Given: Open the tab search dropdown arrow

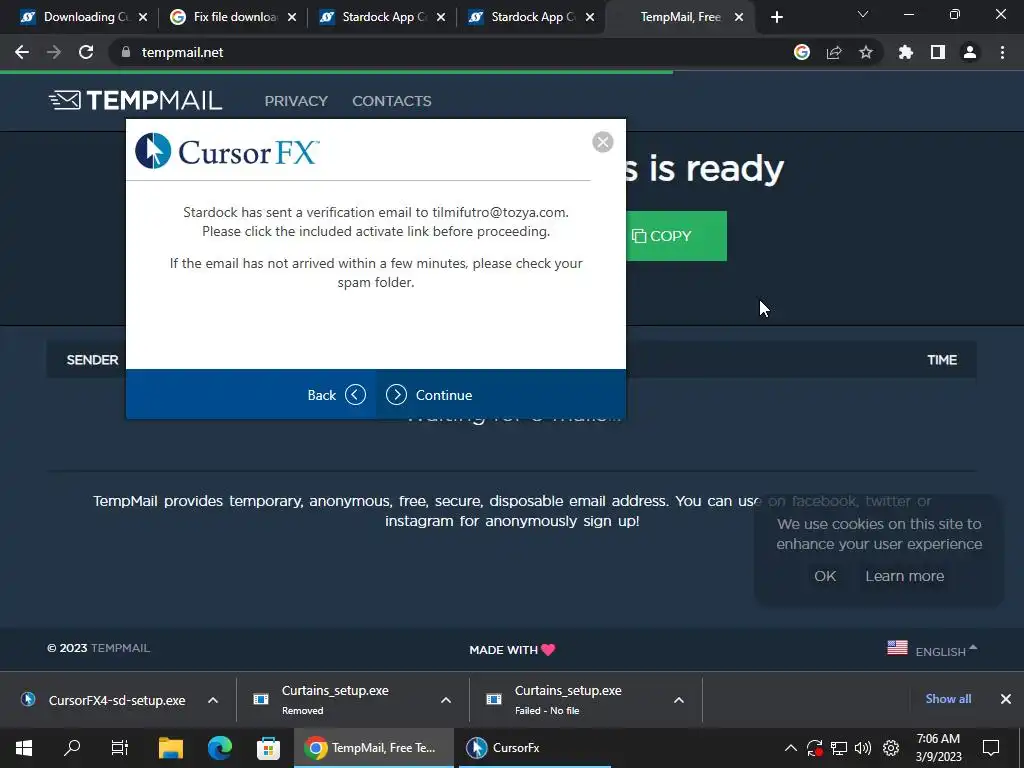Looking at the screenshot, I should 863,14.
